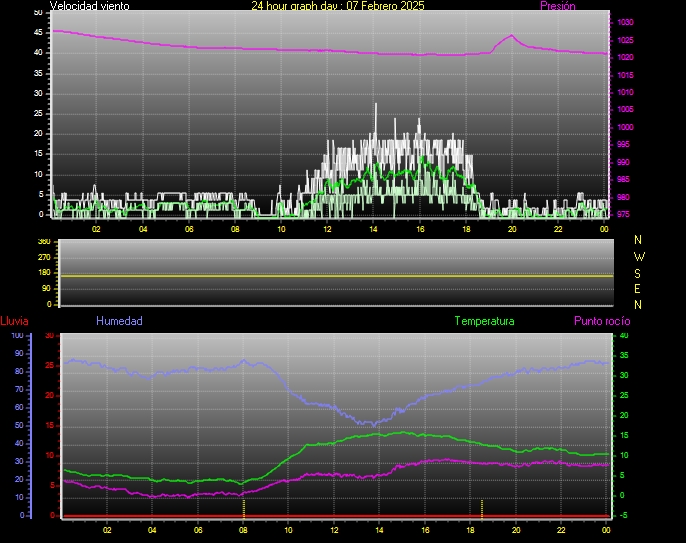Click the '24 hour graph day : 07 Febrero 2025' heading
The width and height of the screenshot is (686, 543).
coord(338,6)
